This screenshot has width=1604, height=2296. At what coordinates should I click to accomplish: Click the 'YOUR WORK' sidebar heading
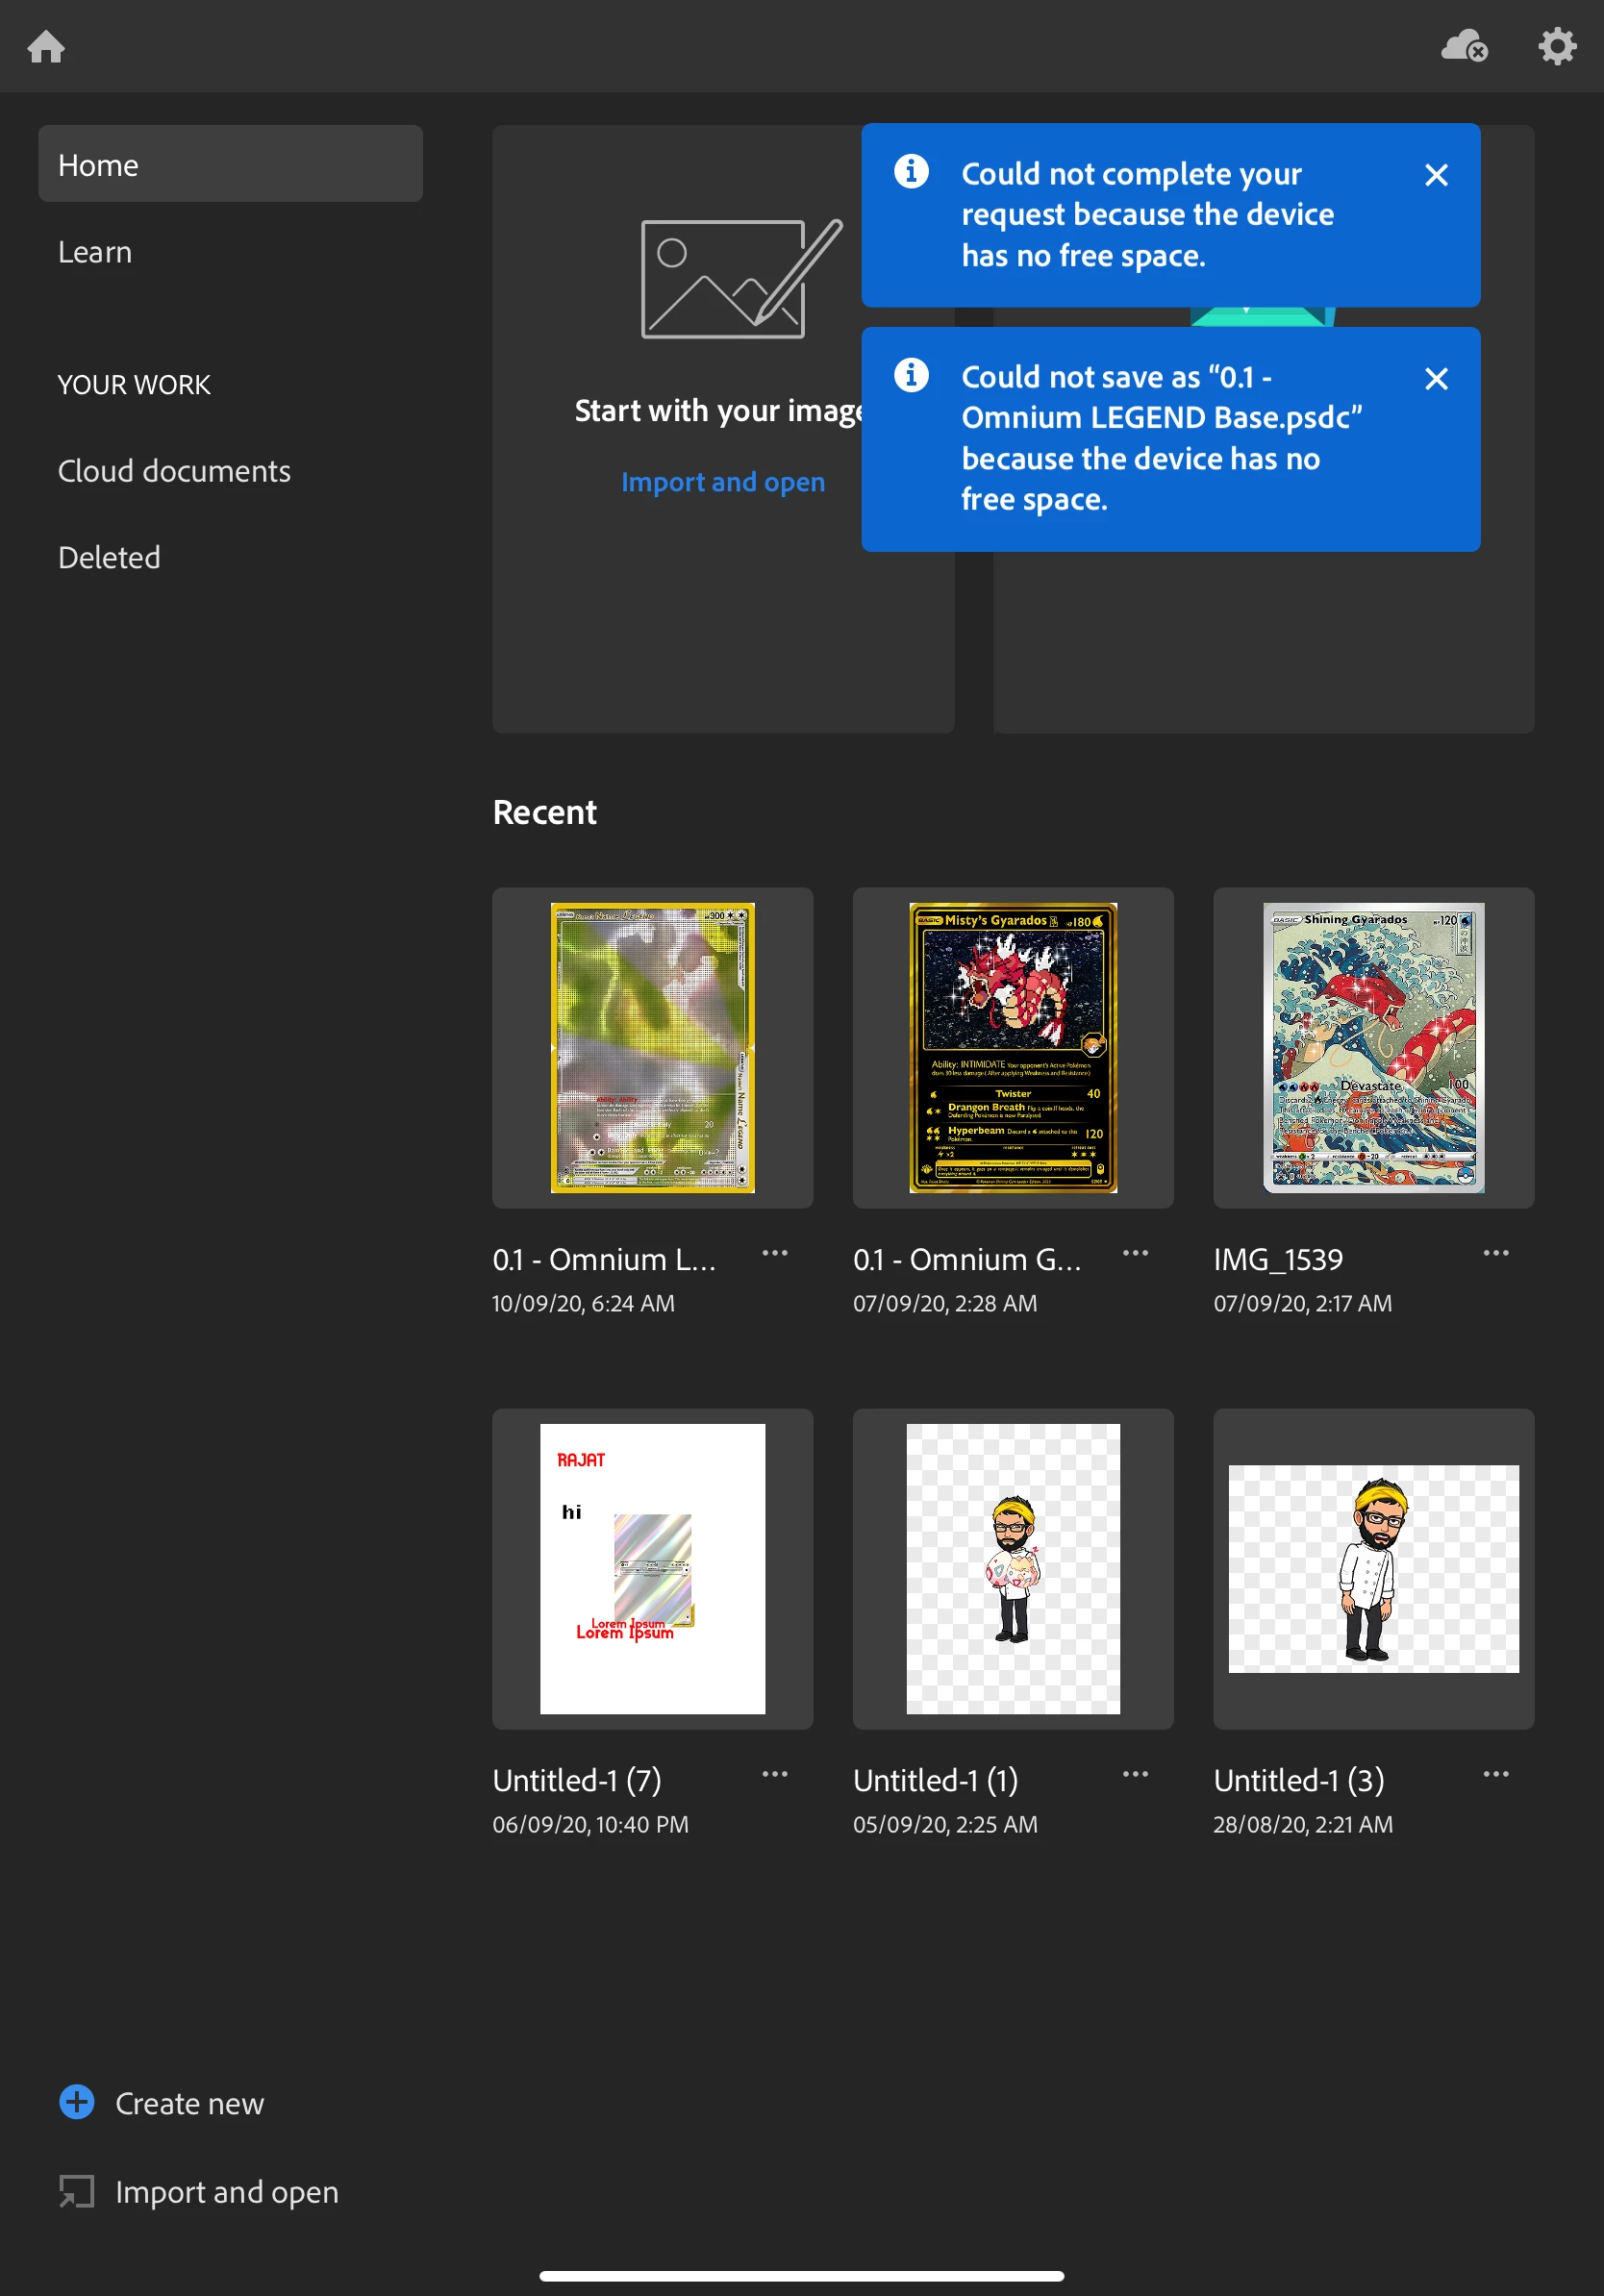[x=134, y=385]
